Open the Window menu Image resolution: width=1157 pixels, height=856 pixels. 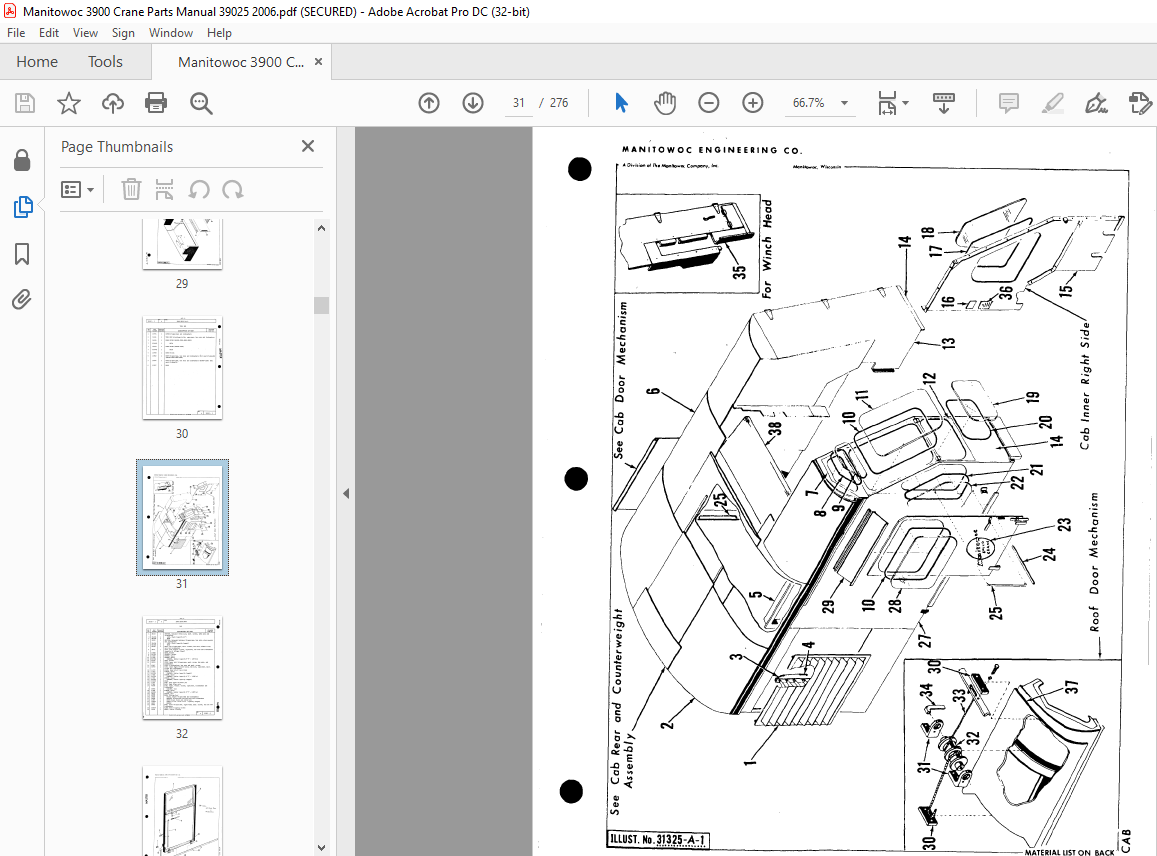170,32
